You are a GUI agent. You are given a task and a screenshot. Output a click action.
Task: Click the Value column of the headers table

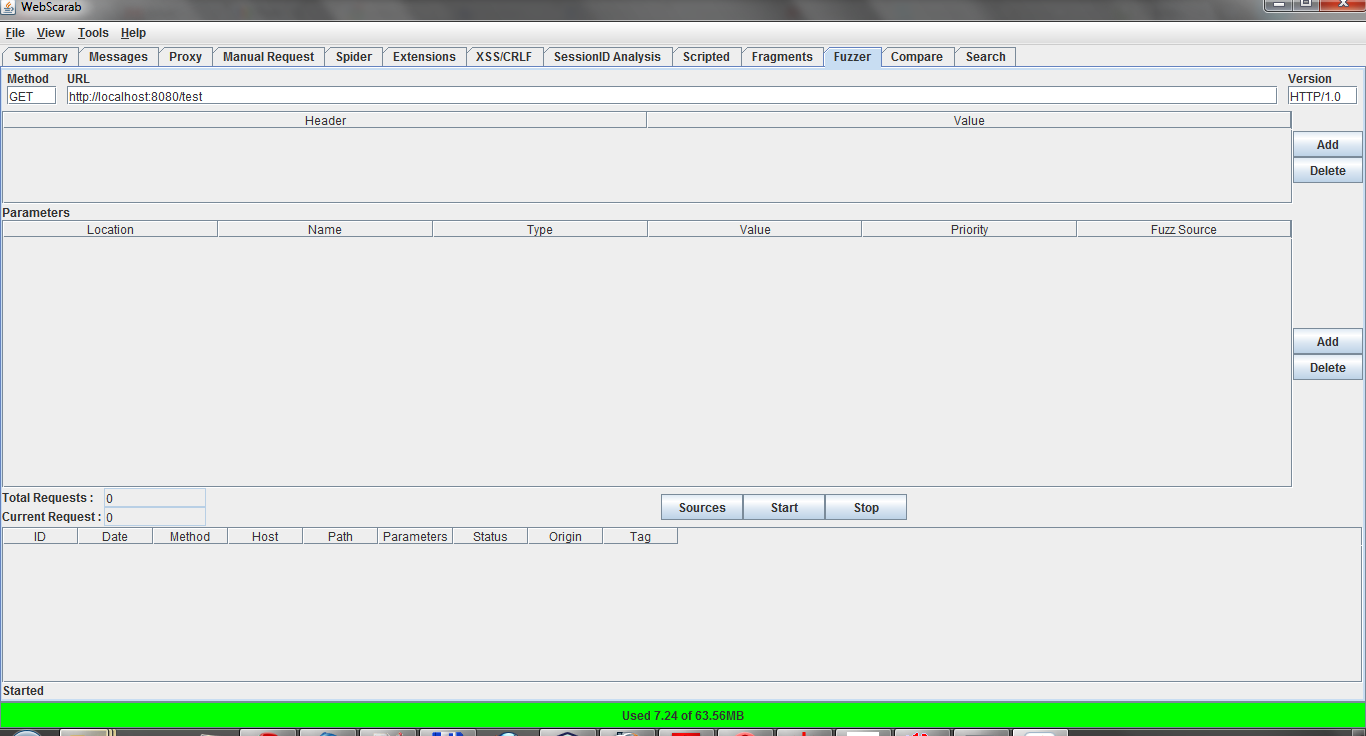969,120
